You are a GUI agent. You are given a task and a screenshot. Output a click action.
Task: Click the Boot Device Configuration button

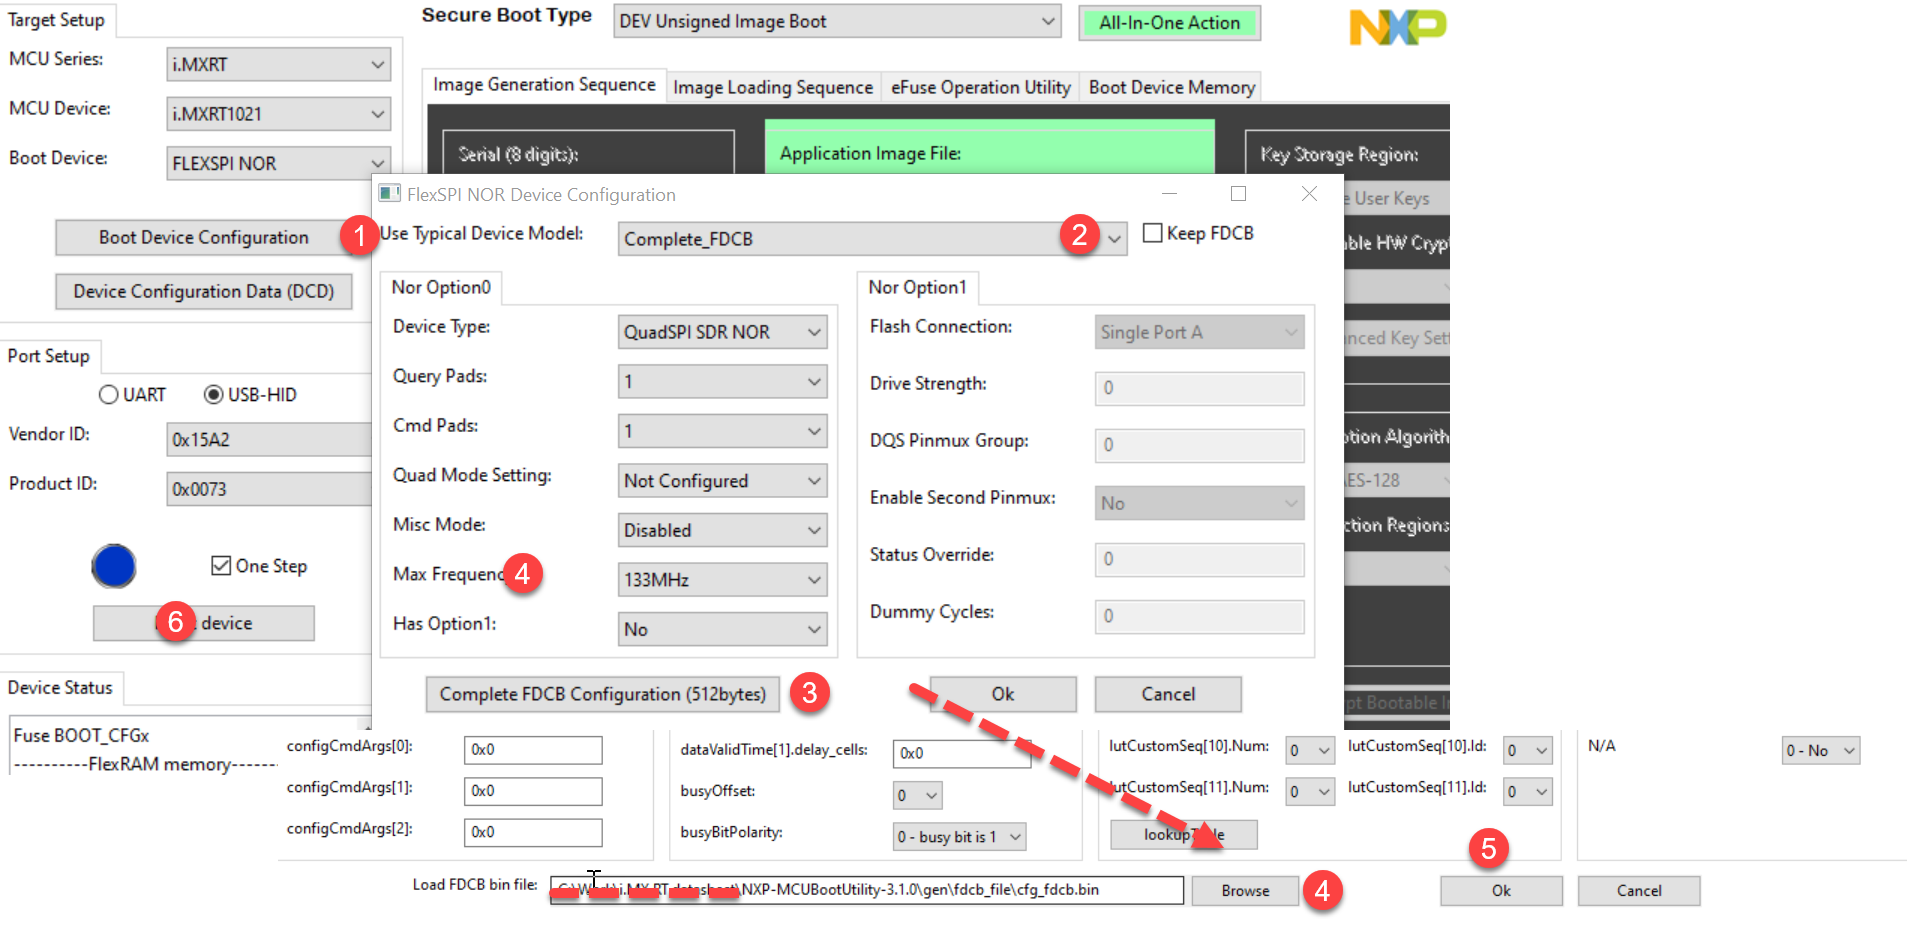203,237
